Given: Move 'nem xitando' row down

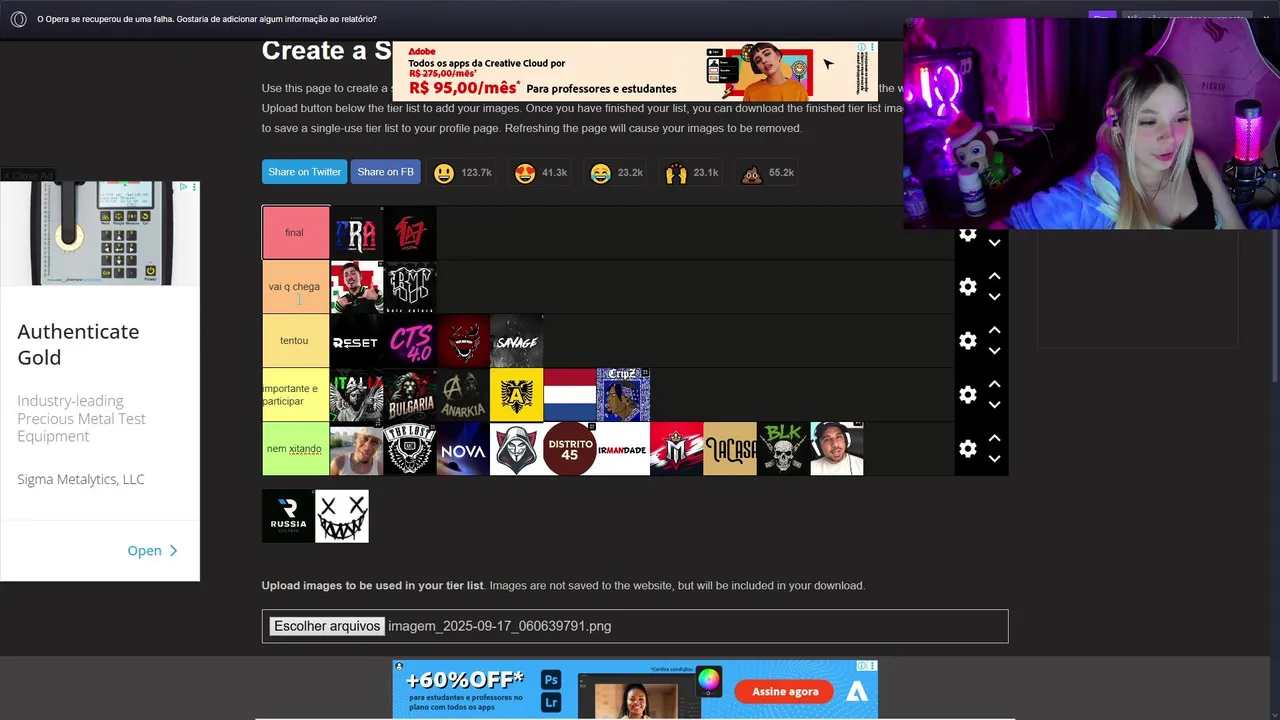Looking at the screenshot, I should coord(994,459).
